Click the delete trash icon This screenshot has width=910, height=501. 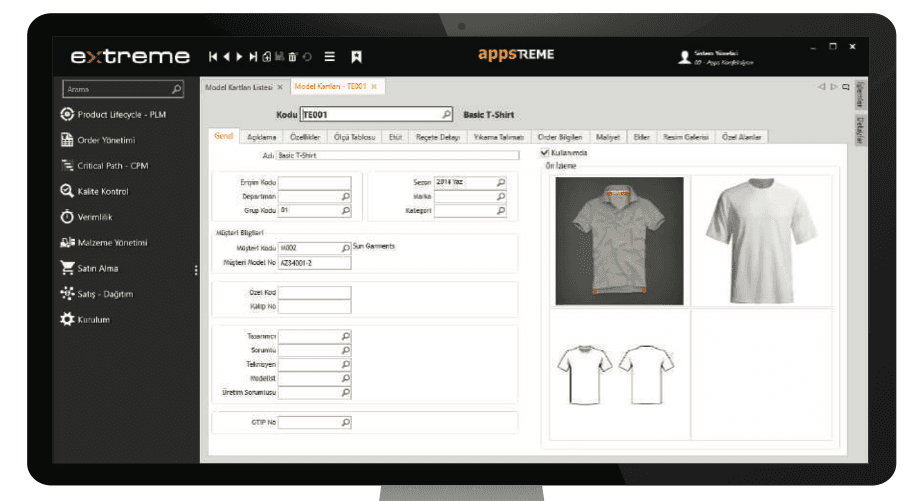(x=292, y=56)
